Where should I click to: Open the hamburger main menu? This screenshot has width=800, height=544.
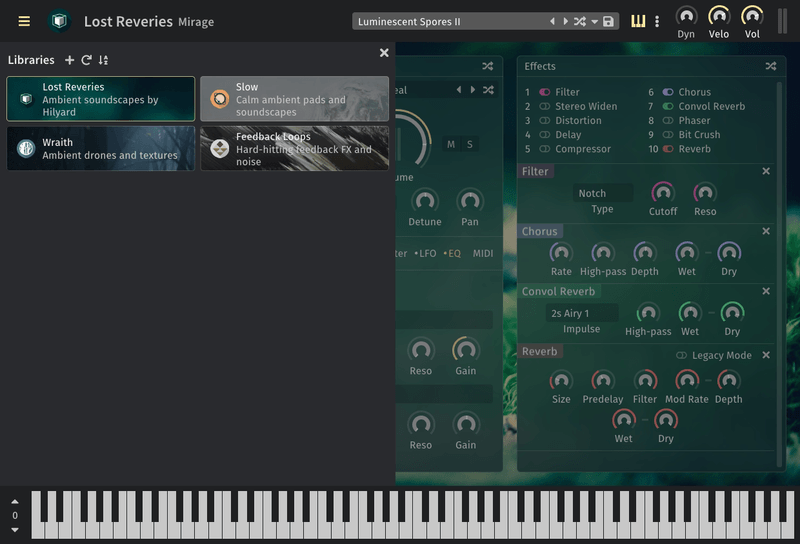24,21
